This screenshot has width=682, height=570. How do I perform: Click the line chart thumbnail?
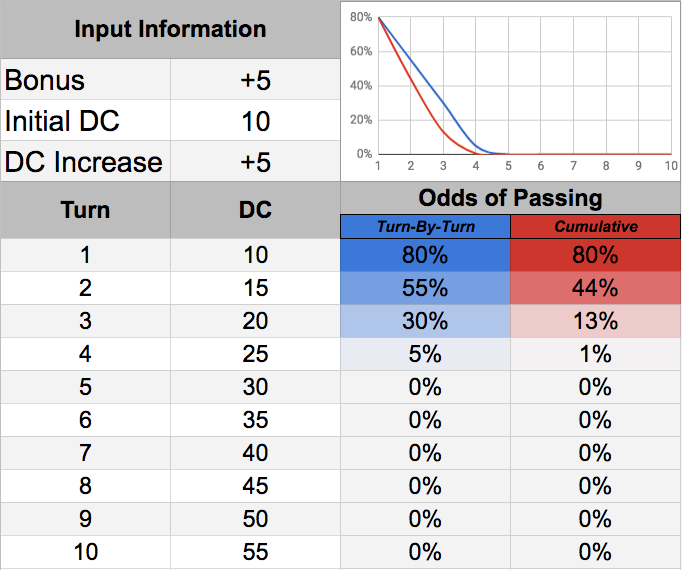tap(511, 90)
